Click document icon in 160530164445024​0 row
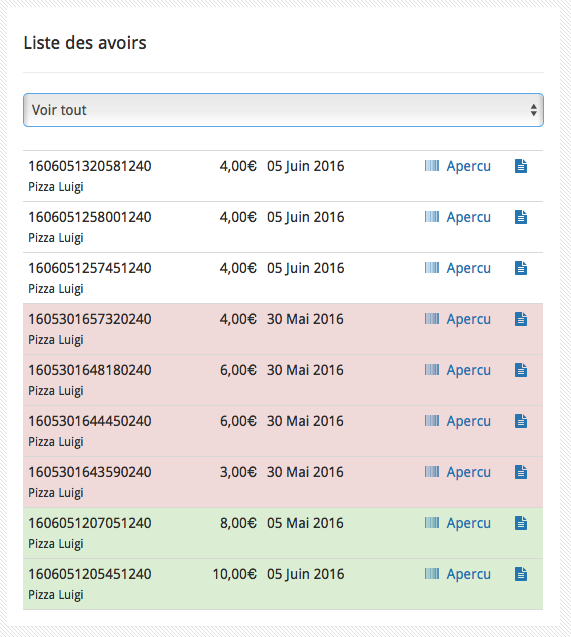 (x=521, y=421)
